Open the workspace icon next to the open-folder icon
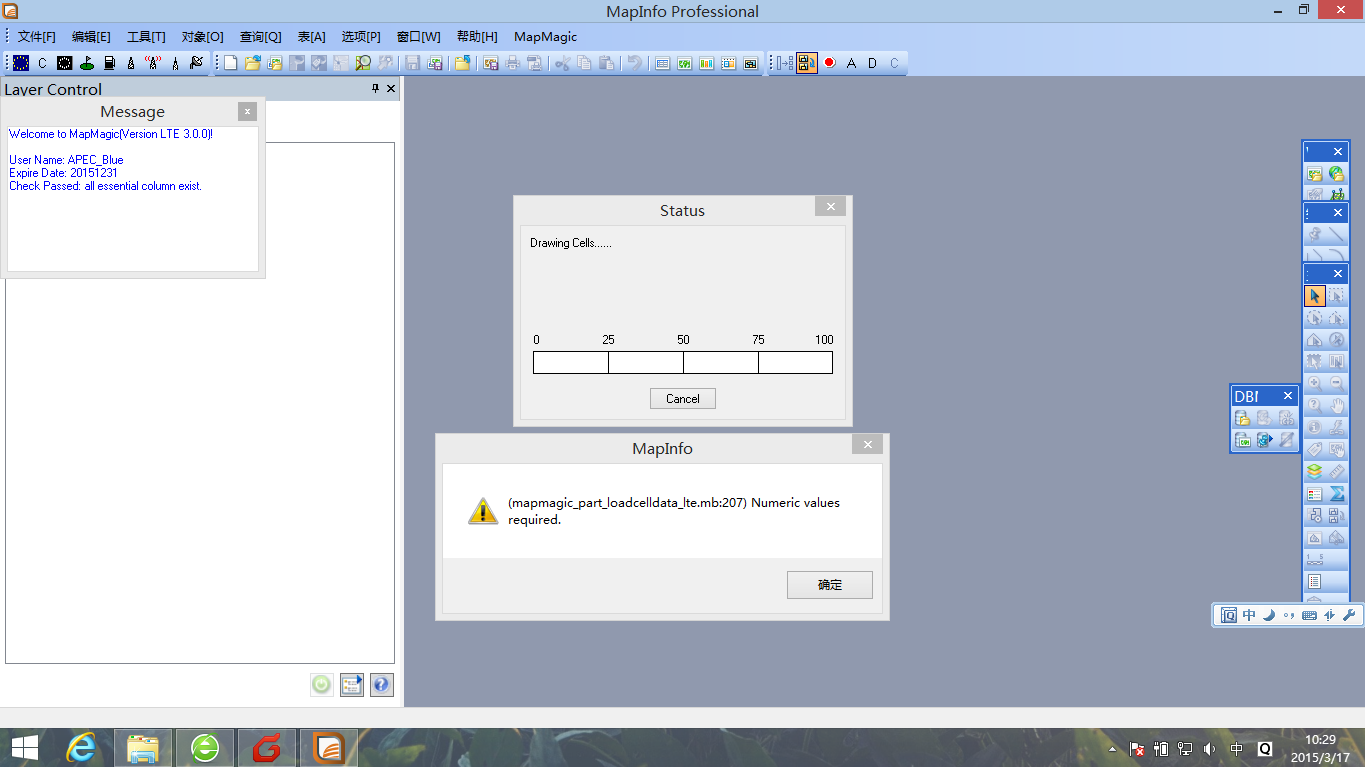Screen dimensions: 1365x767 click(x=274, y=63)
